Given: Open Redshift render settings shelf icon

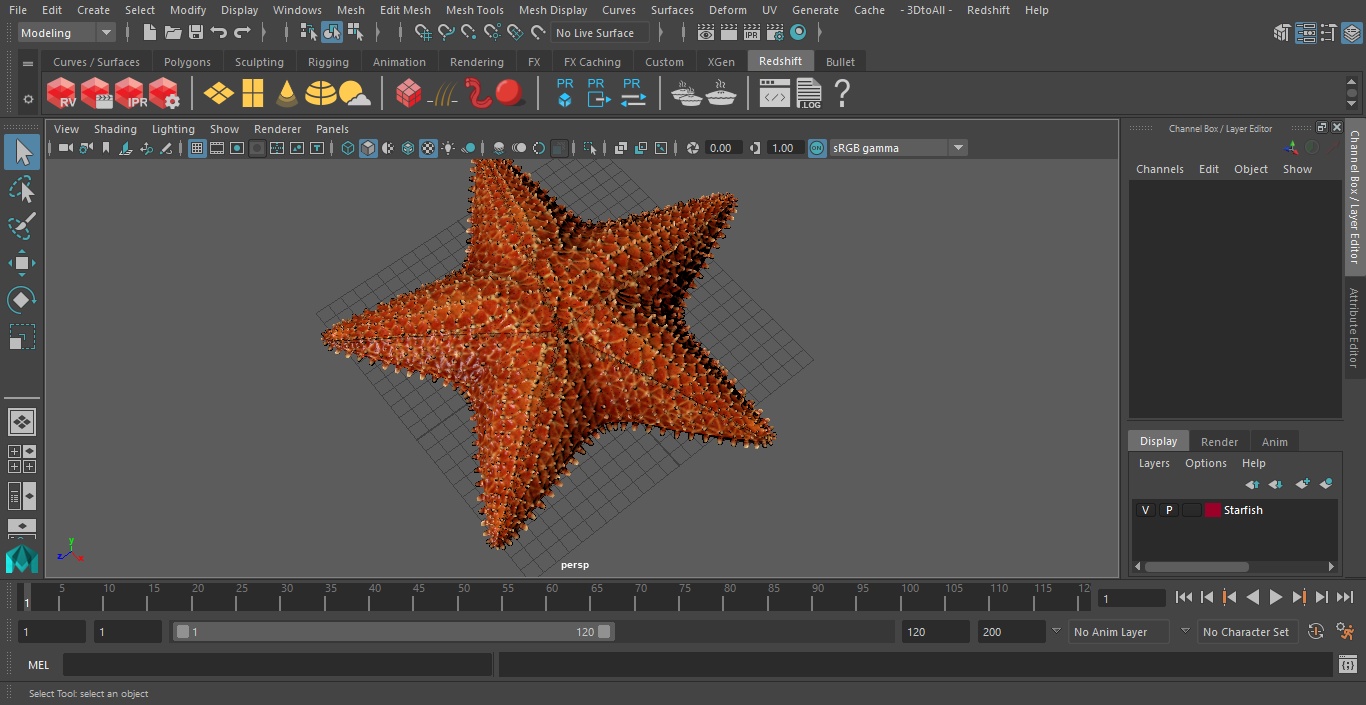Looking at the screenshot, I should pos(164,94).
